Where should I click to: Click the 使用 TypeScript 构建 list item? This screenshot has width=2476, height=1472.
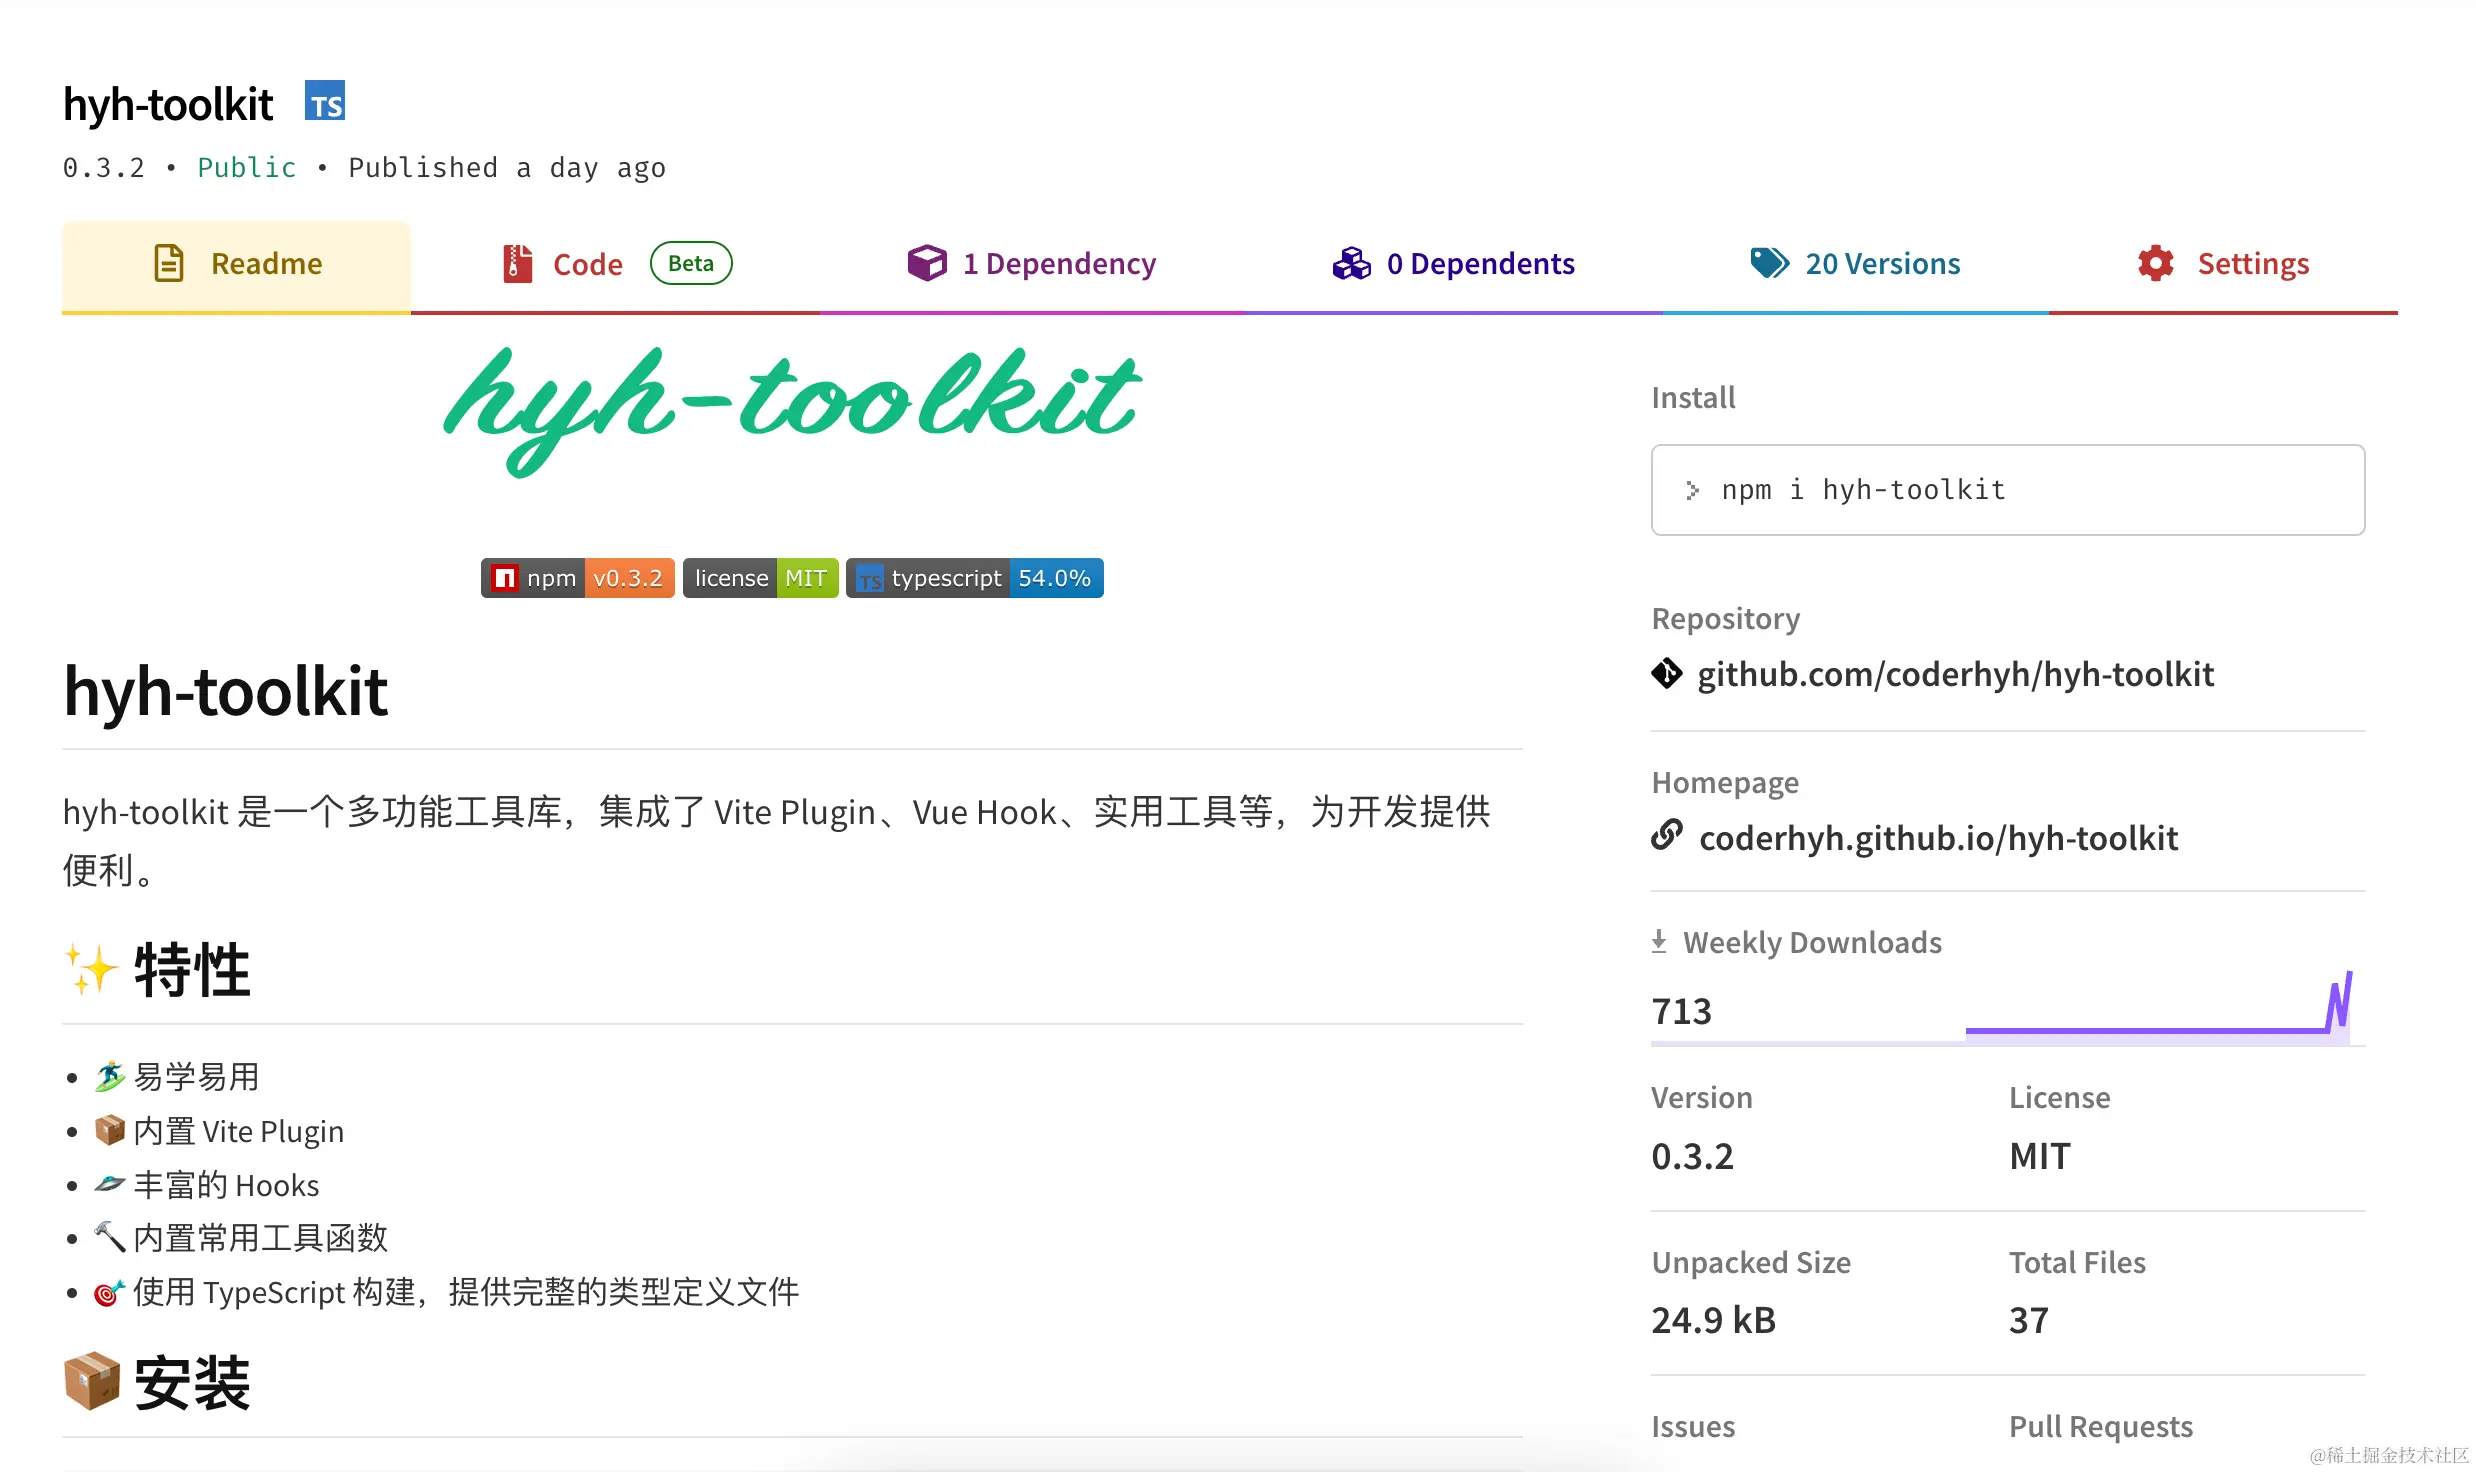[446, 1292]
